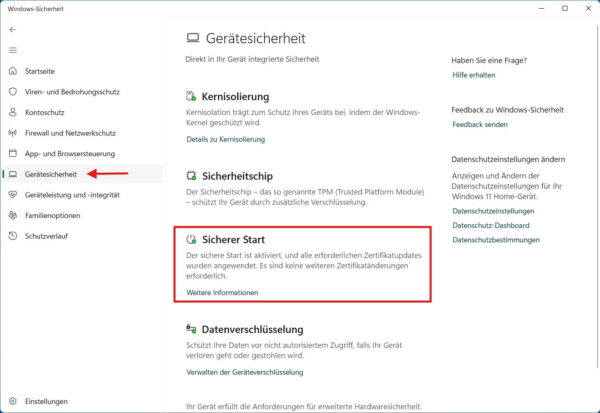
Task: Open the Kontoschutz section
Action: (44, 113)
